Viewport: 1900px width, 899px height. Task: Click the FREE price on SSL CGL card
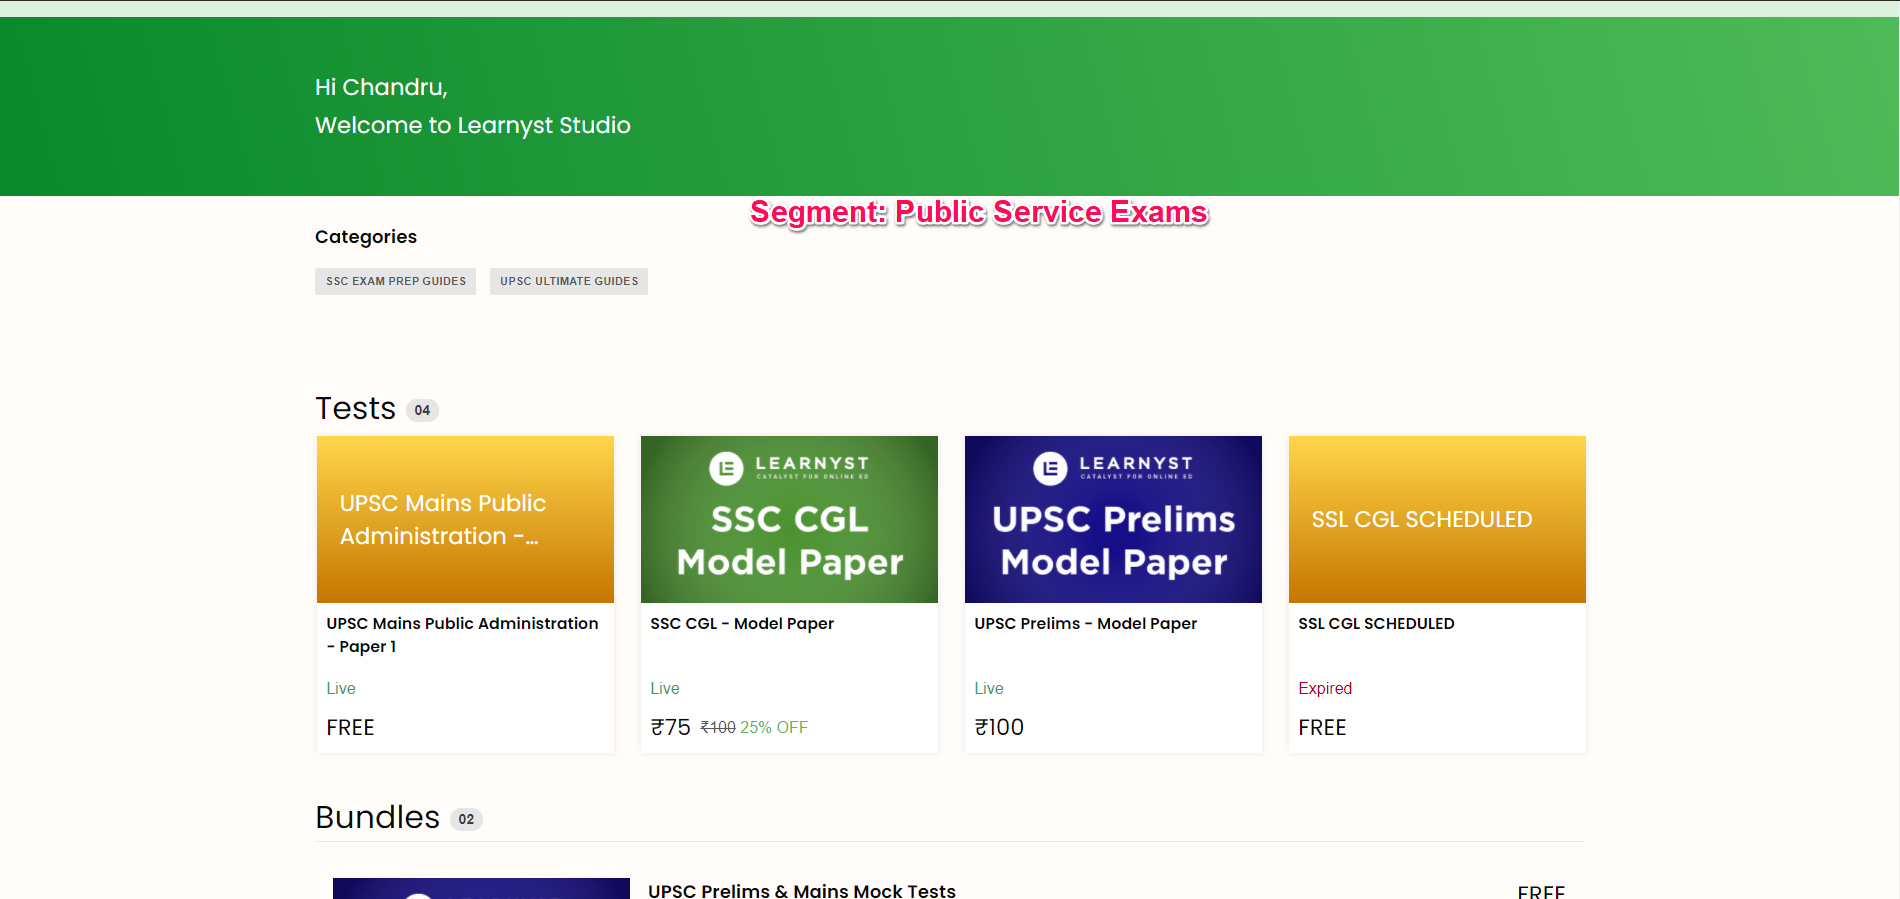pos(1322,727)
